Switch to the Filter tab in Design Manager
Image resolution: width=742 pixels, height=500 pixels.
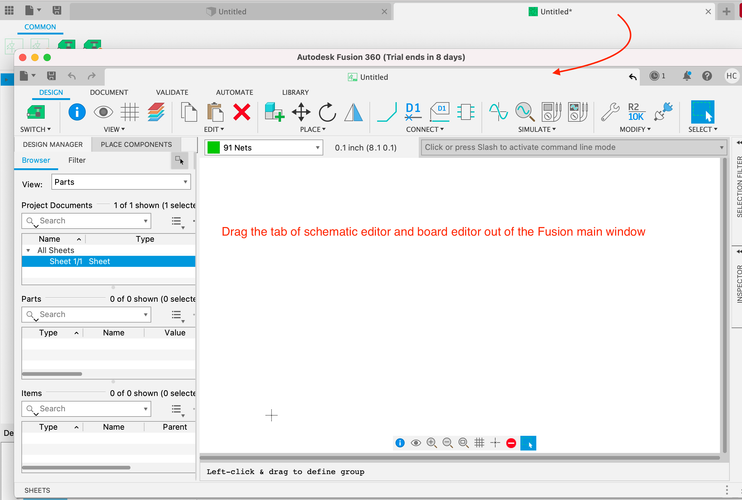[x=77, y=160]
